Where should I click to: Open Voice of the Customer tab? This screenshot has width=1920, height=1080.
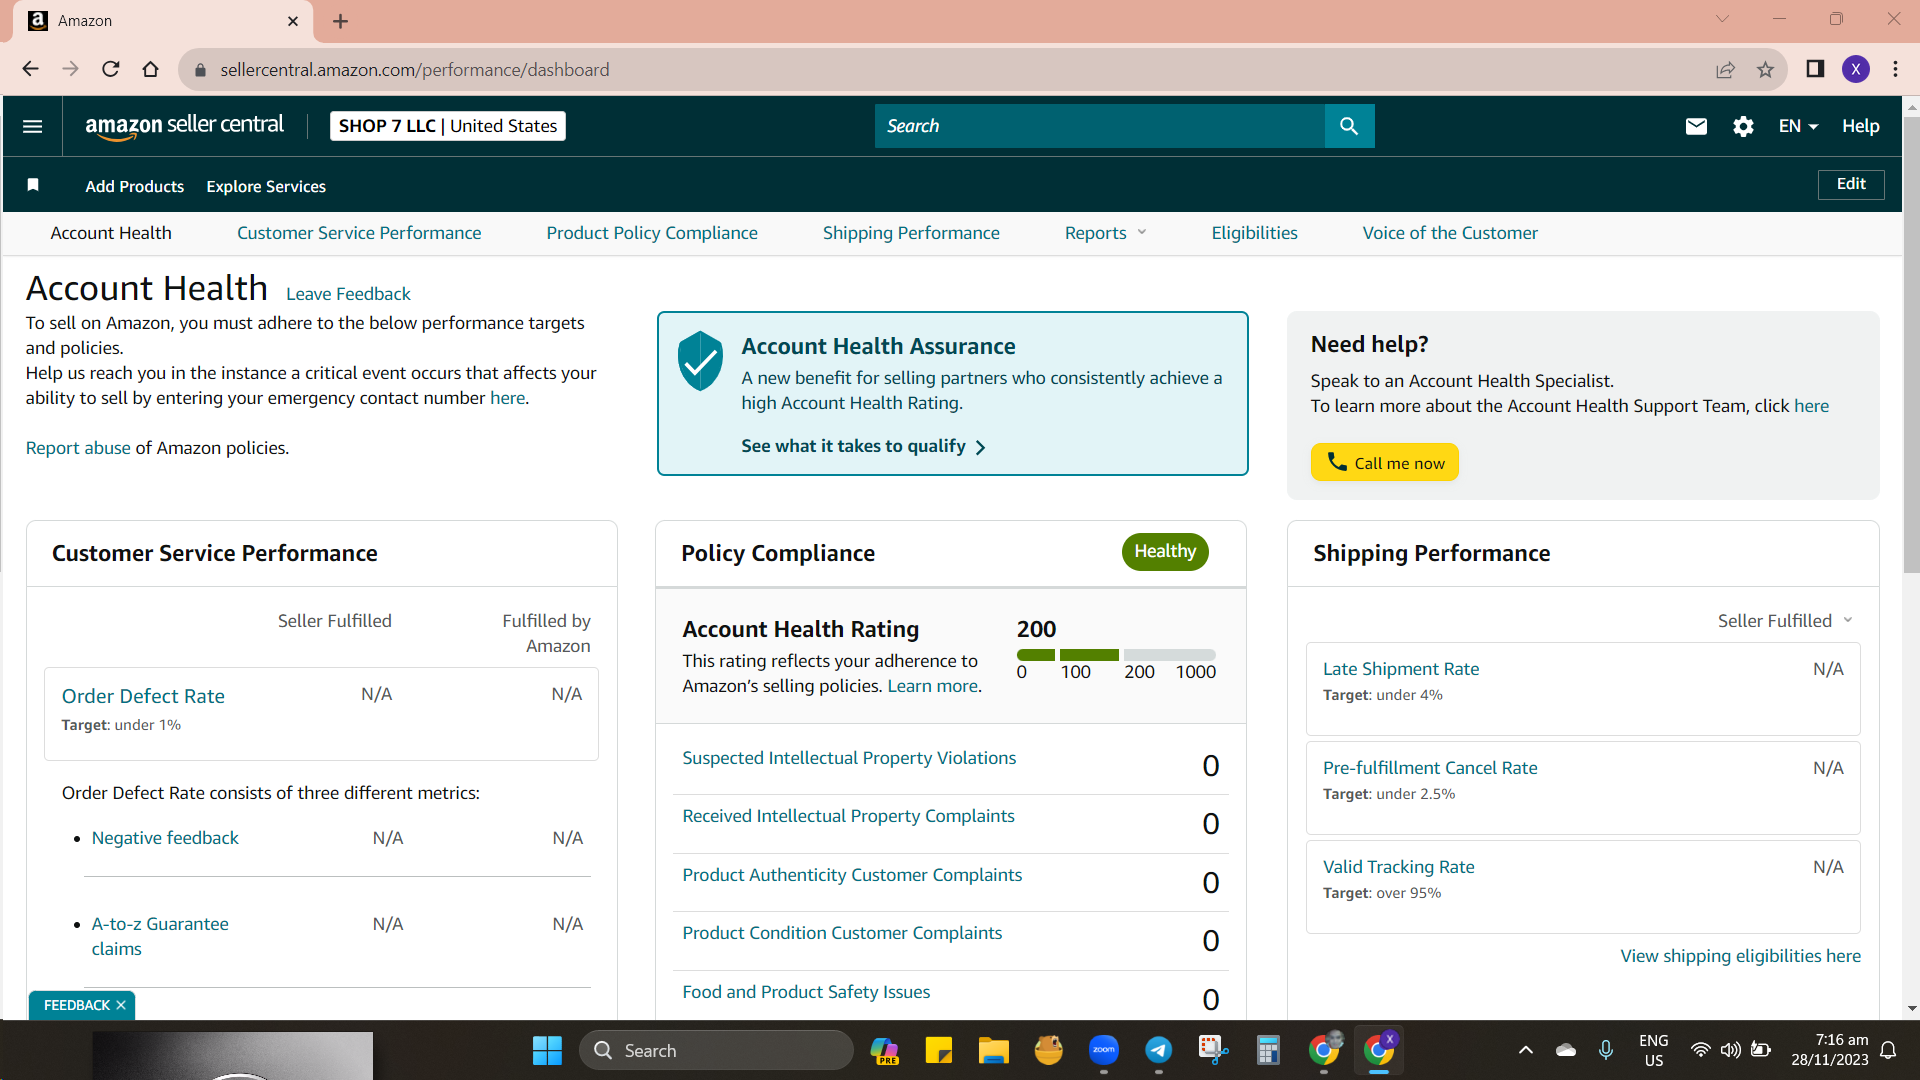(1450, 233)
